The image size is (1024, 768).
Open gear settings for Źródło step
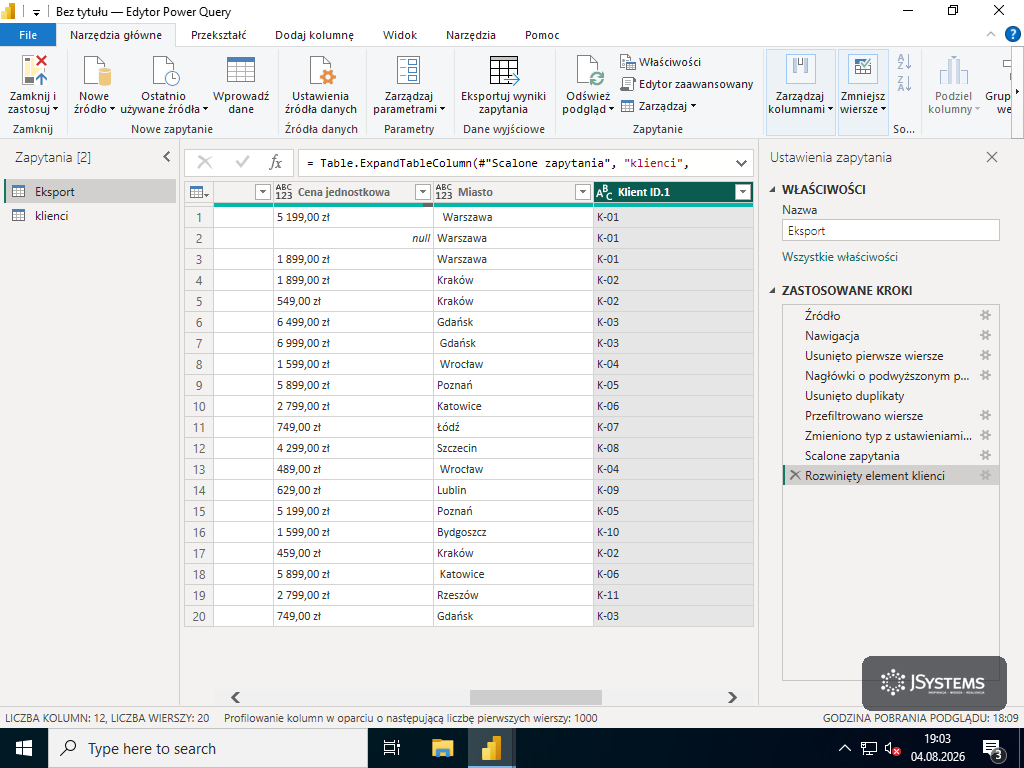pos(985,315)
